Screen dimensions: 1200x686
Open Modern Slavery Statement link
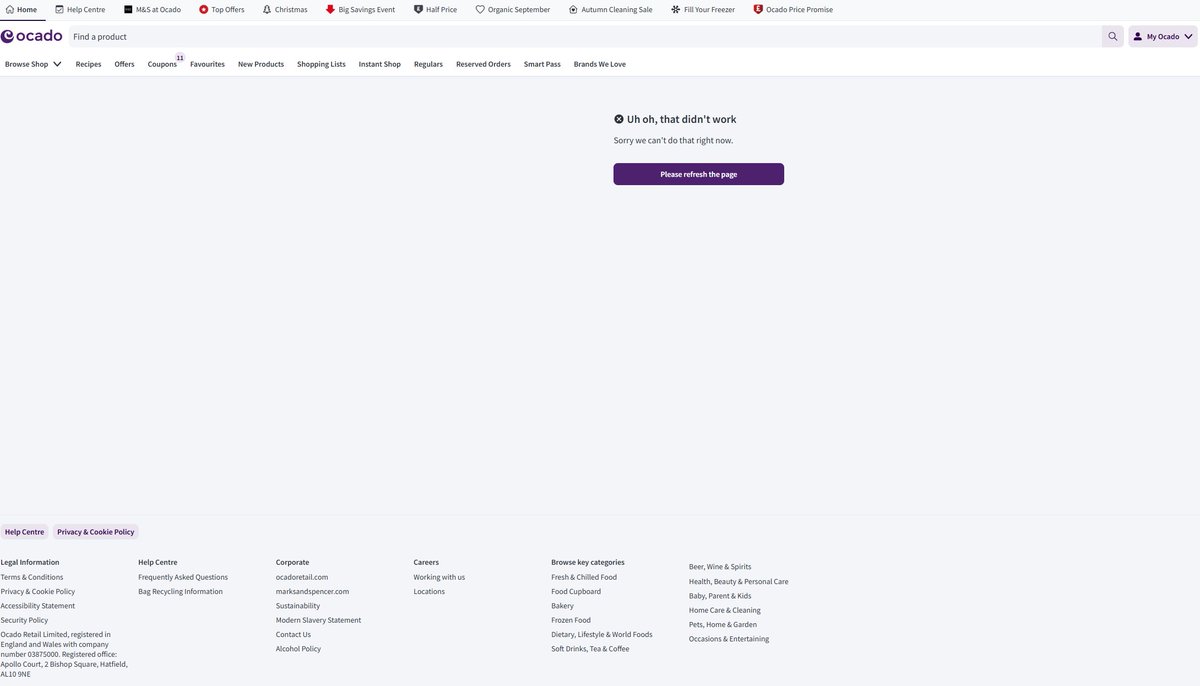coord(318,620)
